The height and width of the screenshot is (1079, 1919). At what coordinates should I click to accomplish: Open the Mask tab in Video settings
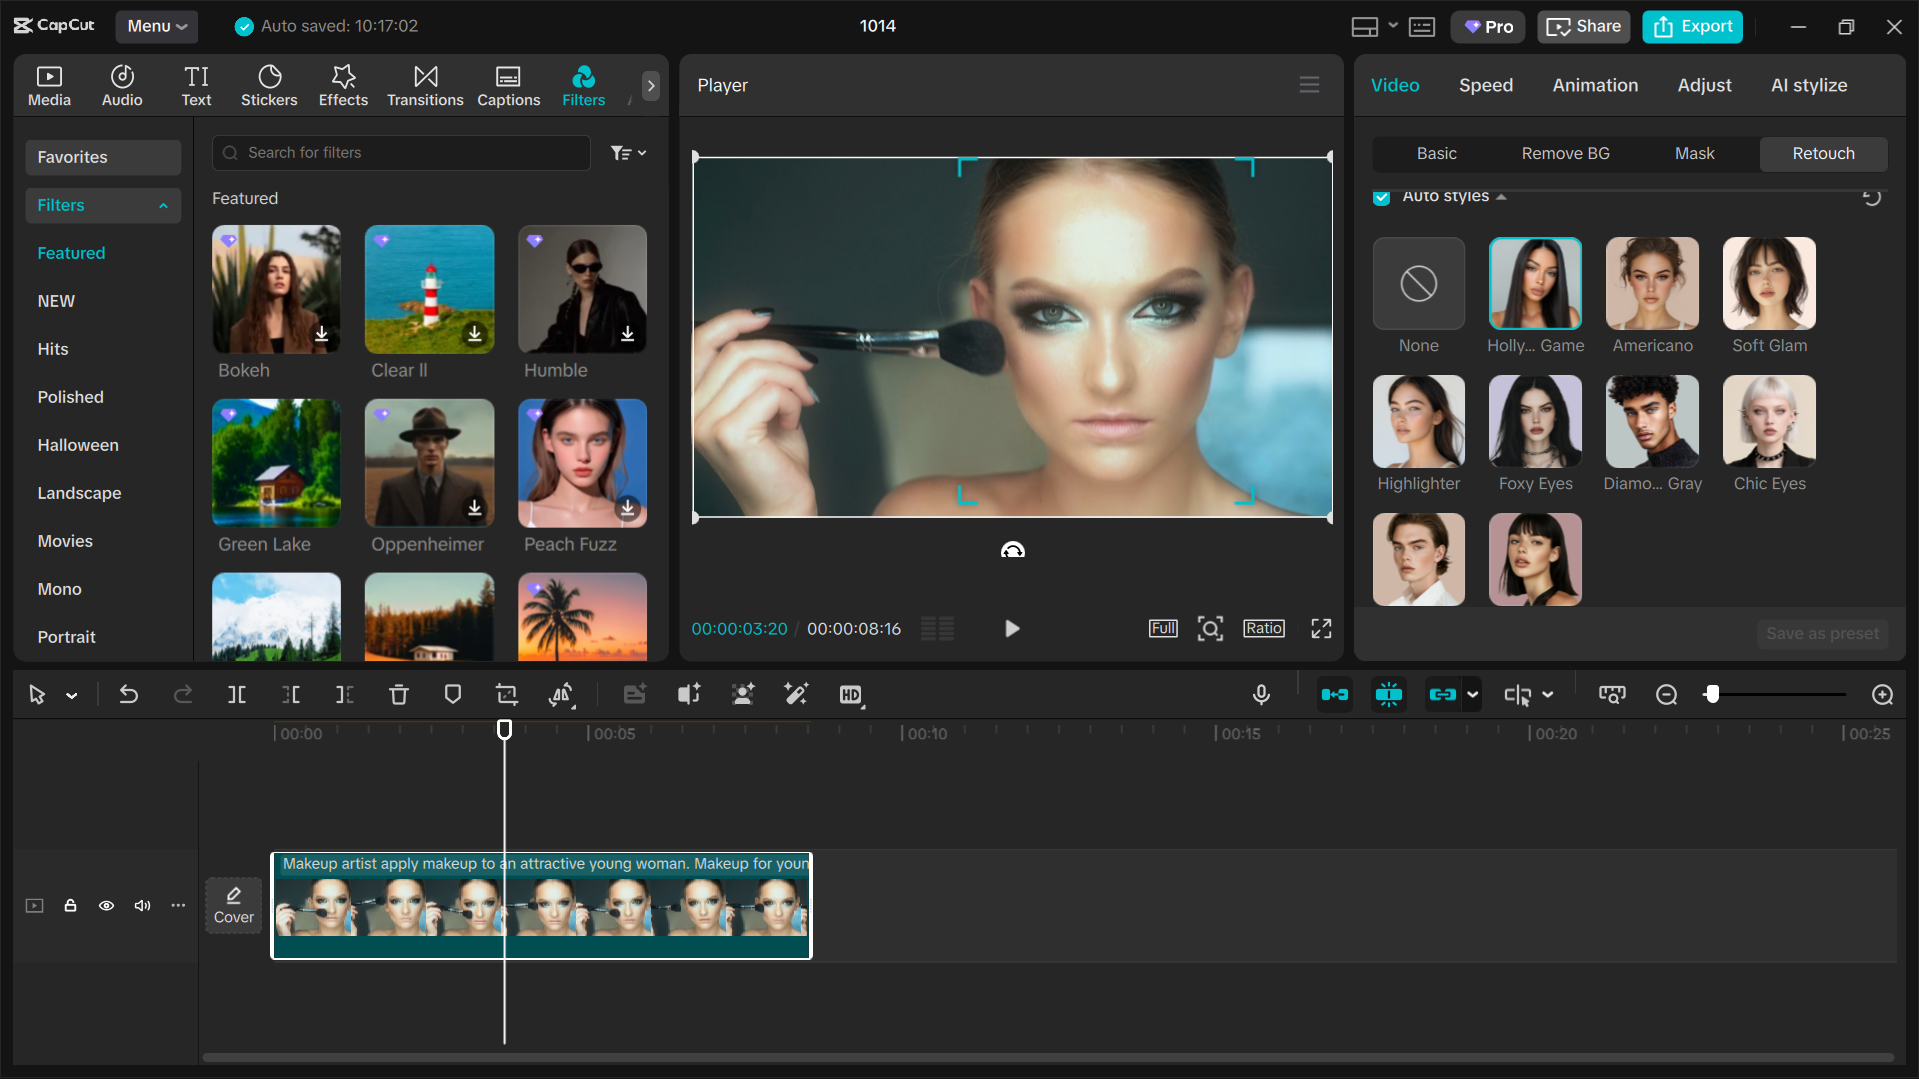click(1693, 153)
